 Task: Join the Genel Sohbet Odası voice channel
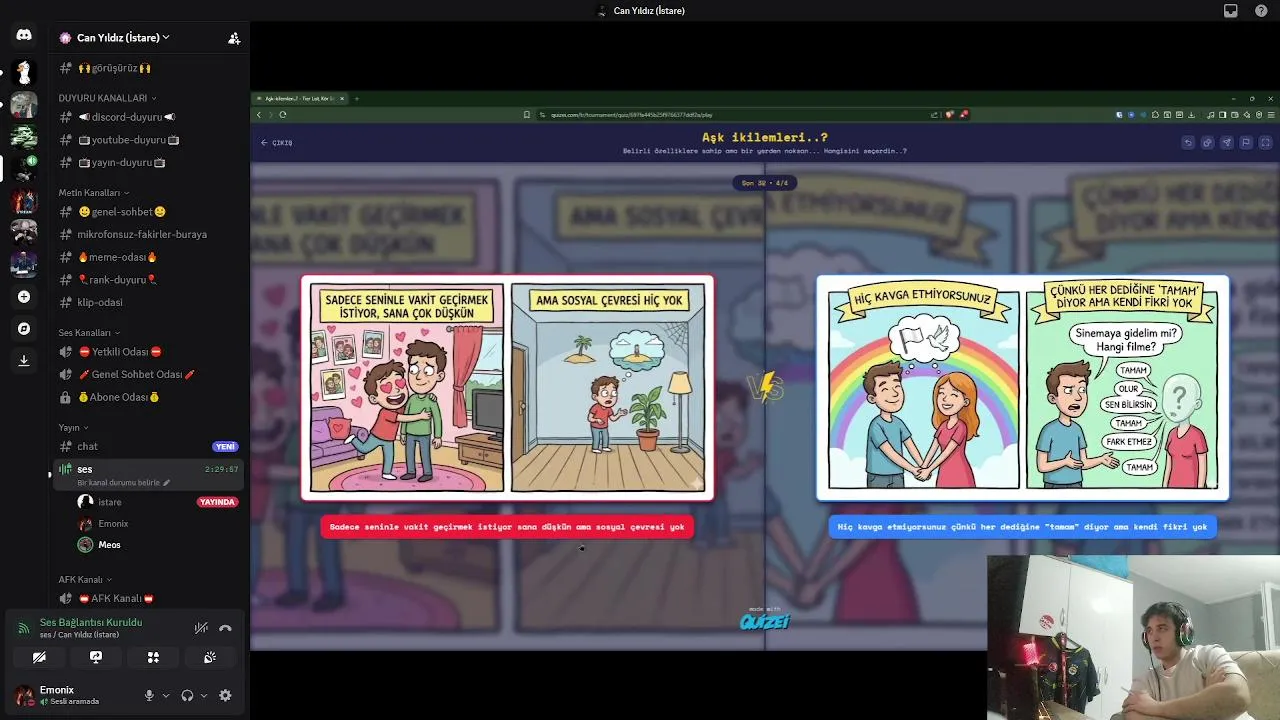pyautogui.click(x=148, y=374)
